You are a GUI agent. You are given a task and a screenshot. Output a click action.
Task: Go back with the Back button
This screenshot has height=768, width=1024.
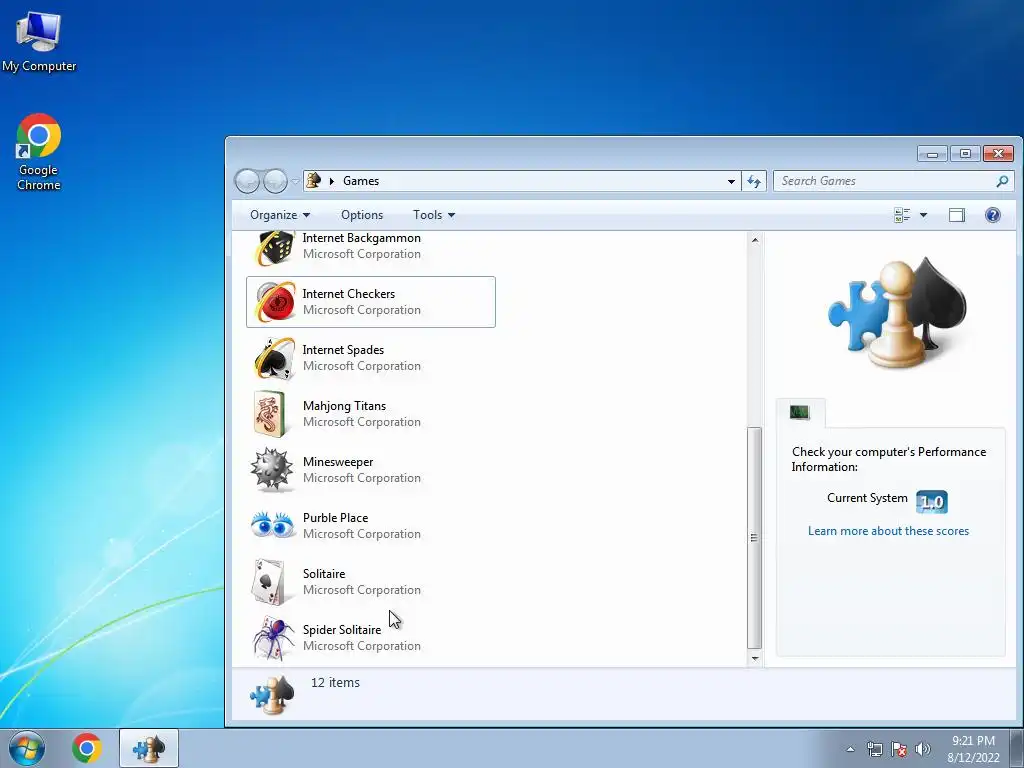coord(248,181)
